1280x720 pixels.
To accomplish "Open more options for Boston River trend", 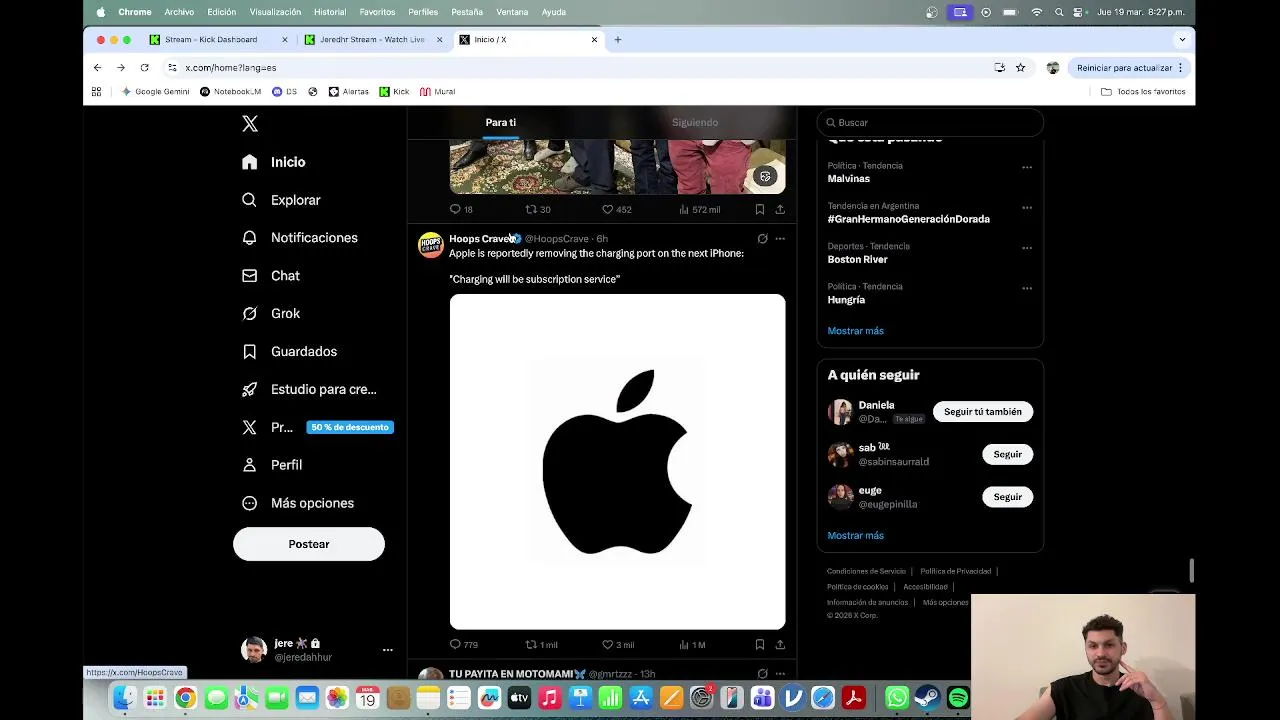I will (1027, 248).
